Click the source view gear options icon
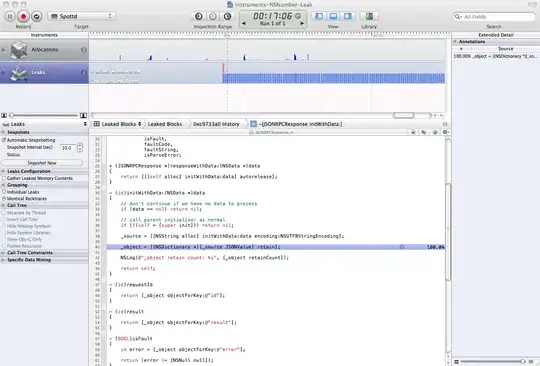The width and height of the screenshot is (540, 366). click(x=445, y=132)
